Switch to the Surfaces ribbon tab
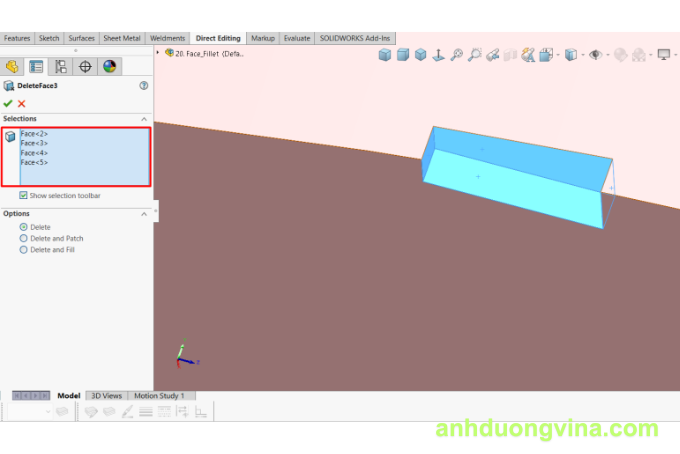The image size is (680, 454). click(82, 38)
